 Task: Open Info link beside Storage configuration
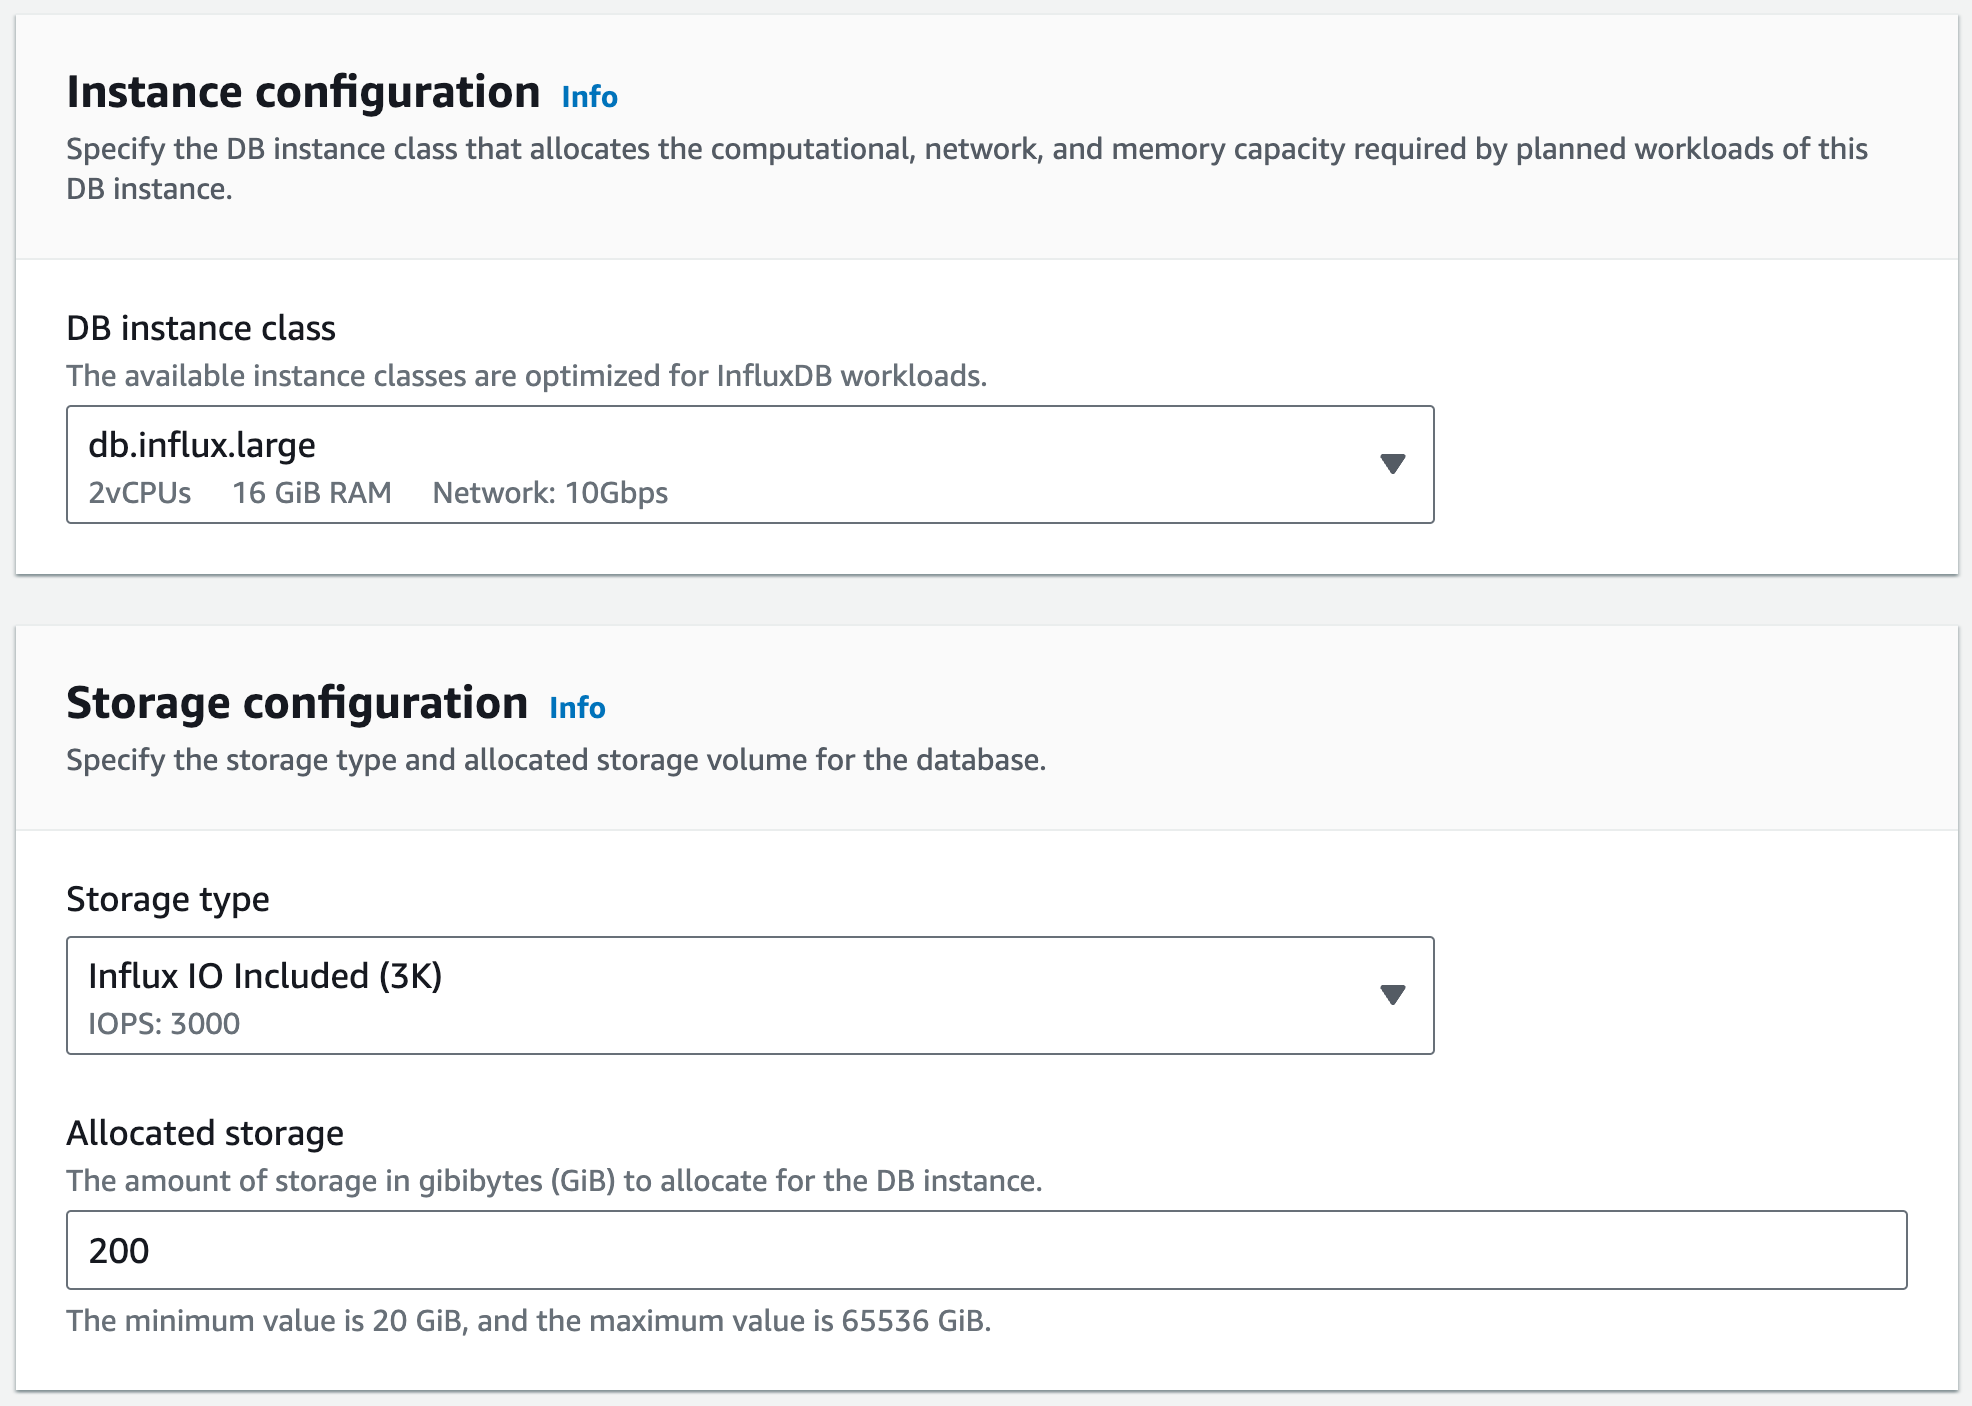[577, 708]
